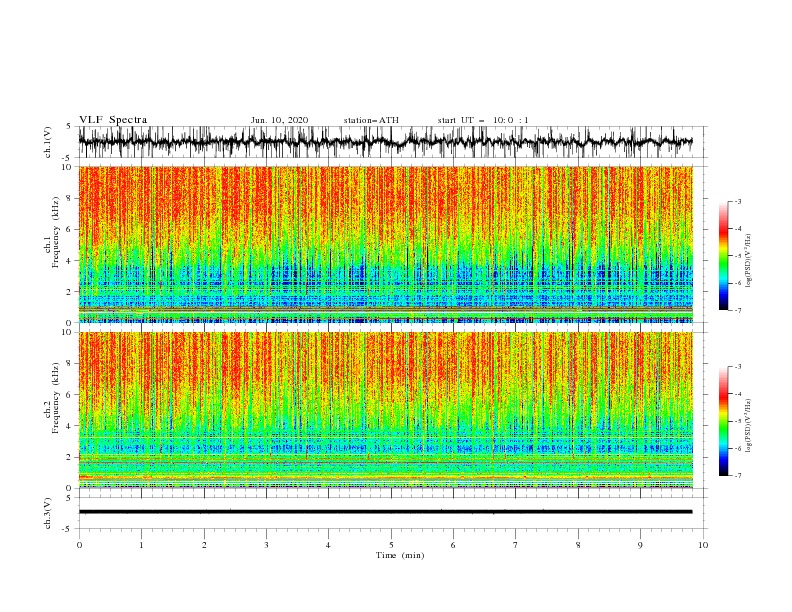Click the ch.2 PSD color bar
792x612 pixels.
point(724,421)
